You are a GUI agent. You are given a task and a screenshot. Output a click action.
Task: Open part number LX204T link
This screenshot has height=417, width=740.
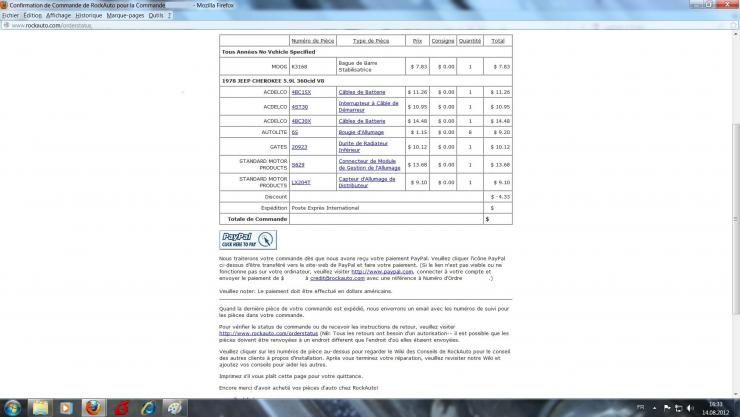(x=301, y=183)
